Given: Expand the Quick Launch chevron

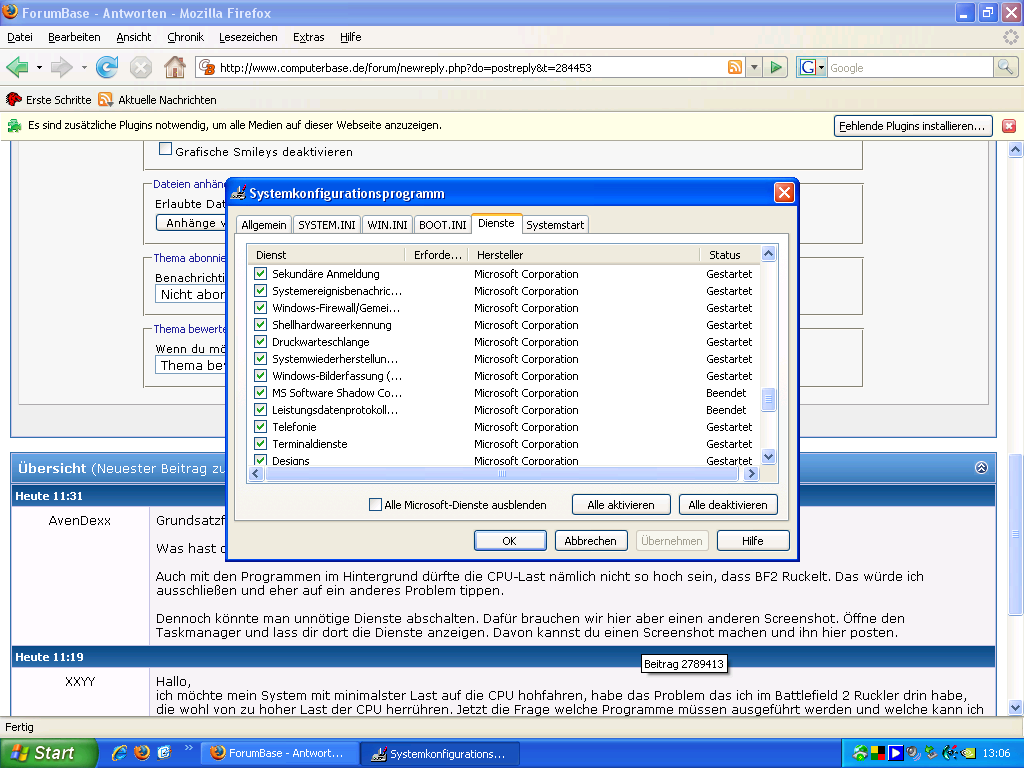Looking at the screenshot, I should [189, 748].
